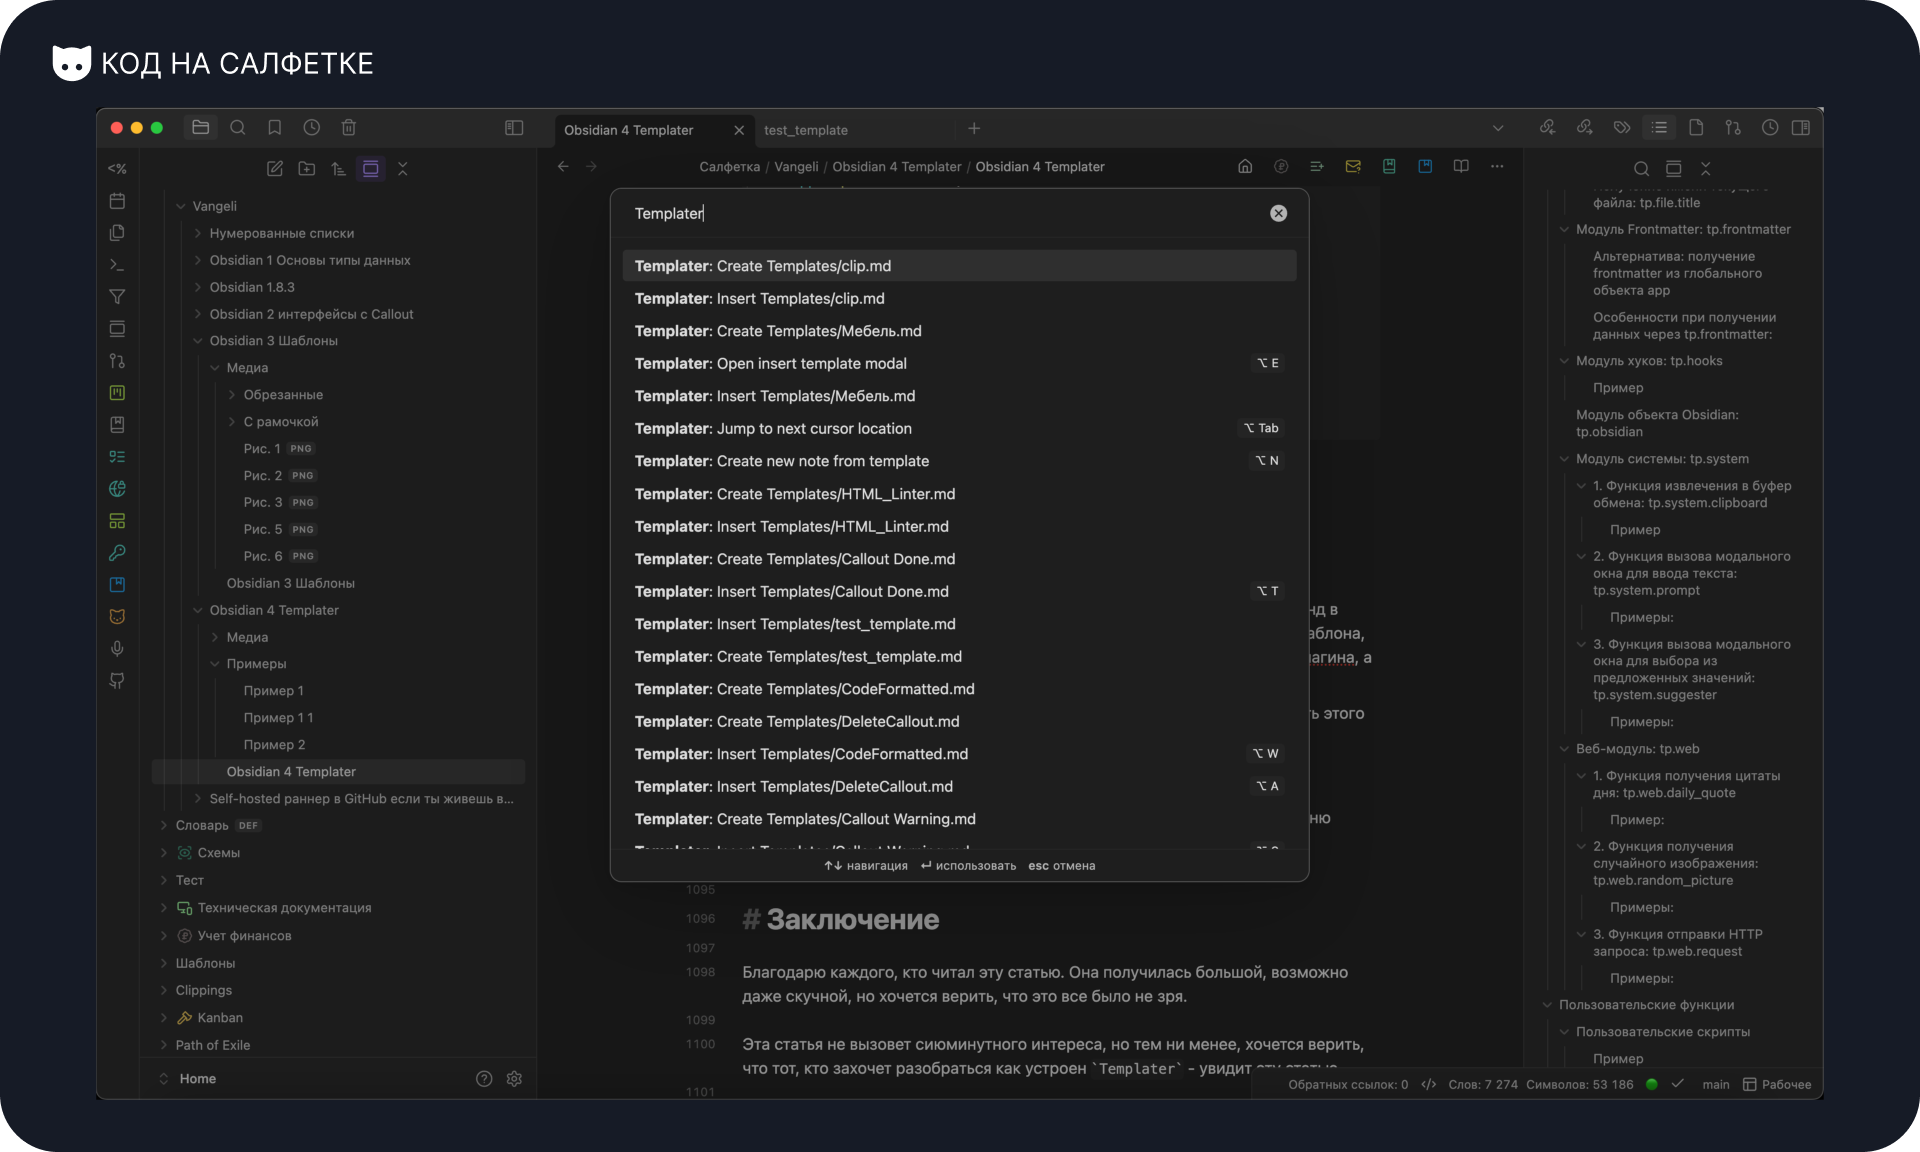Screen dimensions: 1920x1152
Task: Collapse all folders in the file explorer
Action: [x=403, y=169]
